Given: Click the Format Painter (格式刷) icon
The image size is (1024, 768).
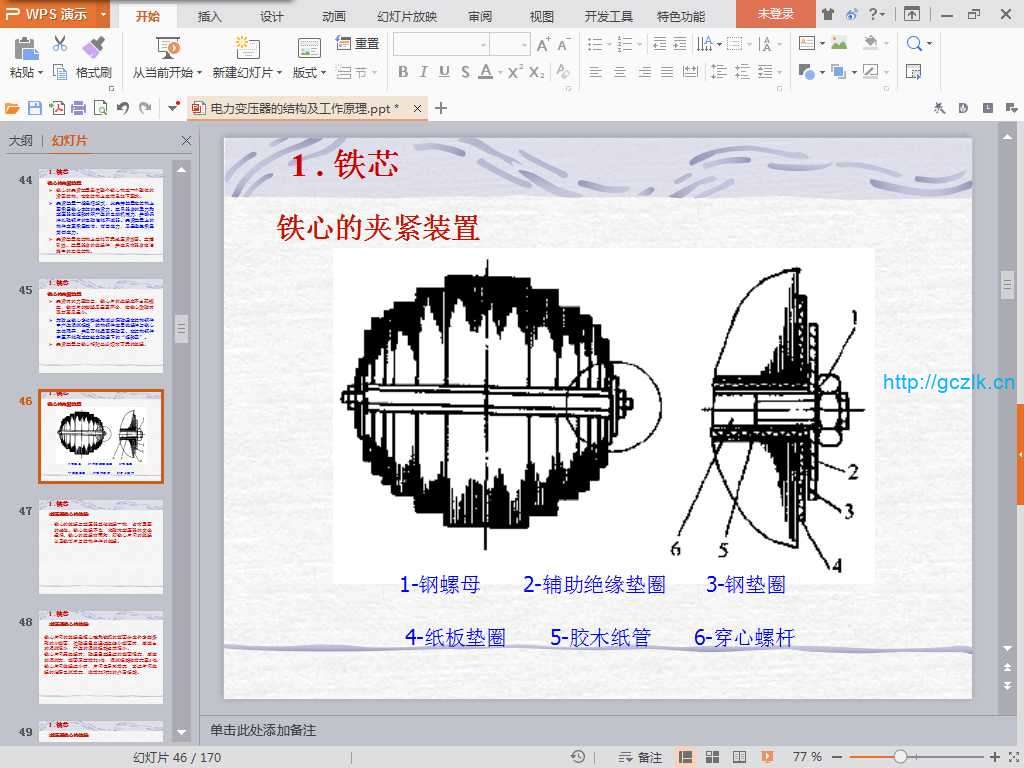Looking at the screenshot, I should click(93, 48).
